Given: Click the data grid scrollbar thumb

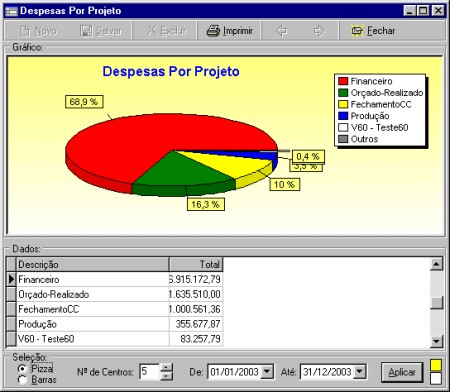Looking at the screenshot, I should (436, 303).
